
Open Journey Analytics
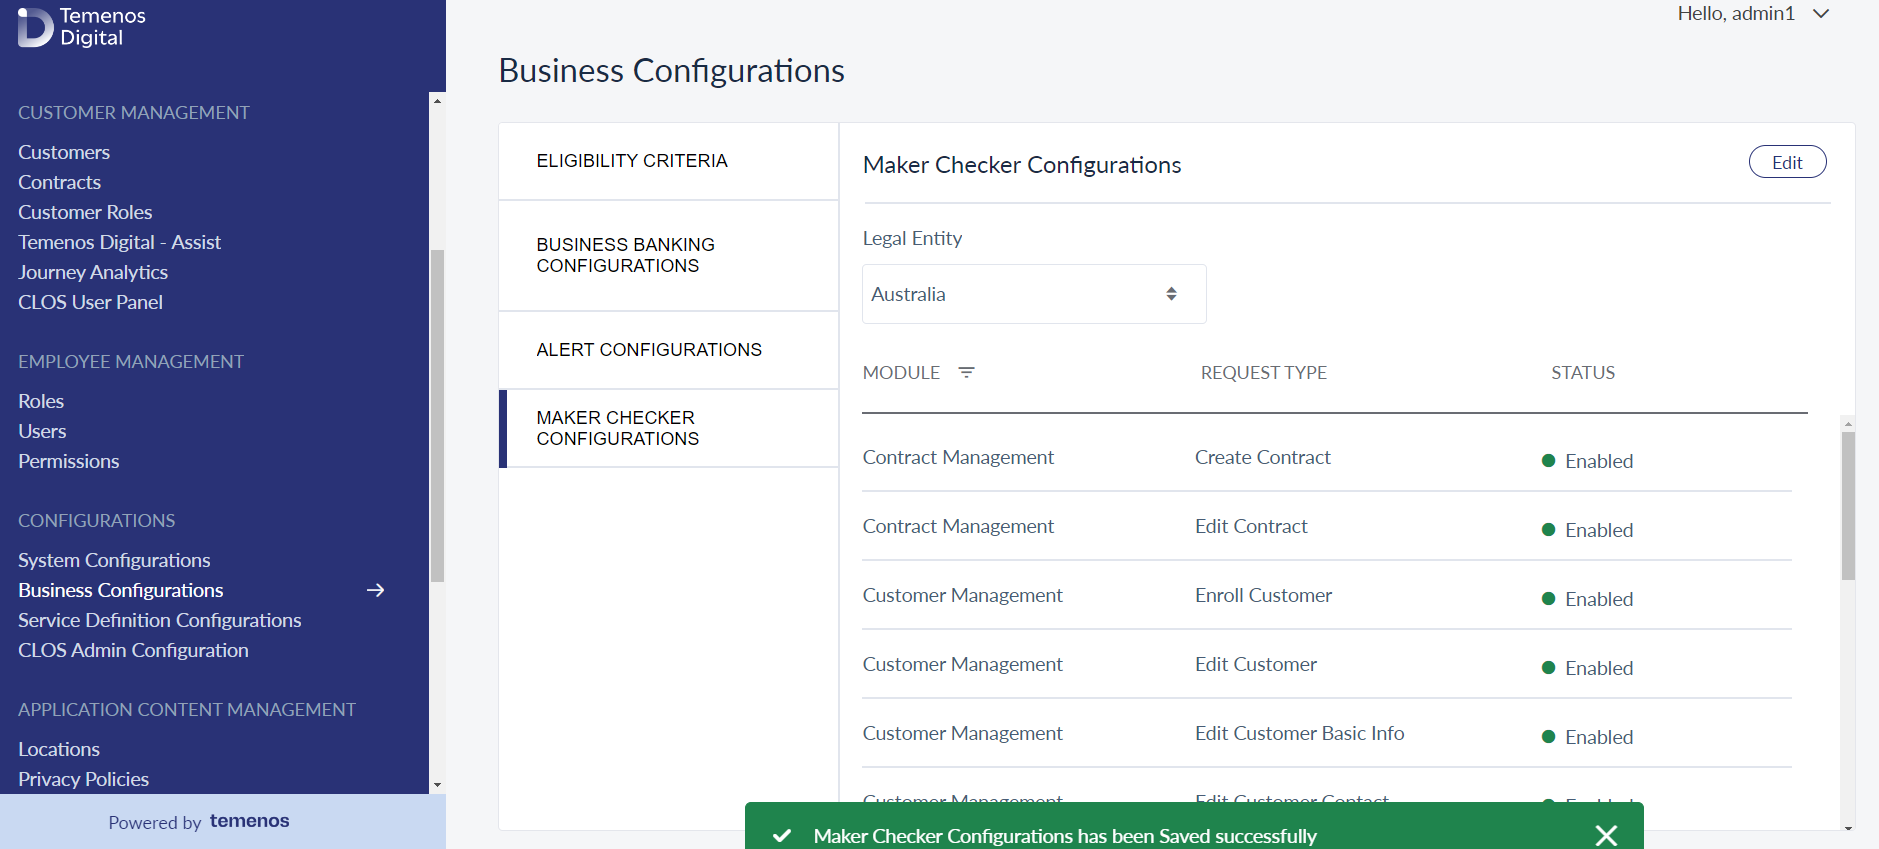pyautogui.click(x=93, y=272)
